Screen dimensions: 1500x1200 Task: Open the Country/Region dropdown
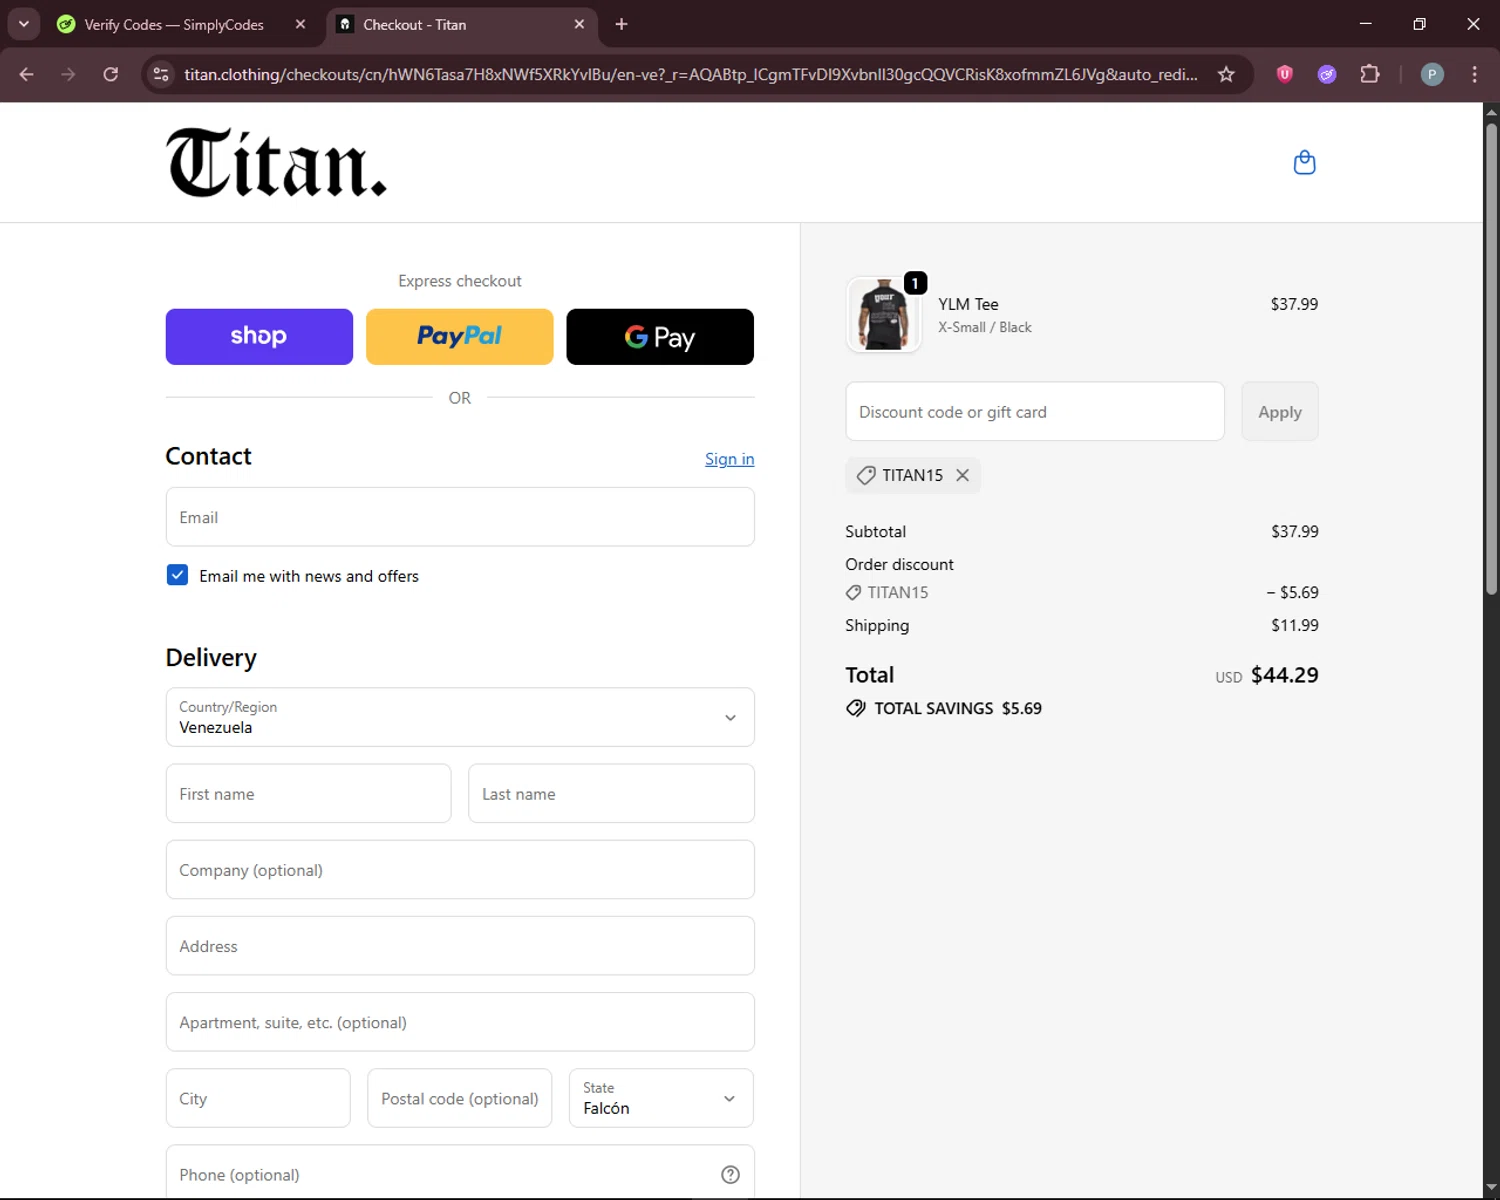pyautogui.click(x=460, y=717)
